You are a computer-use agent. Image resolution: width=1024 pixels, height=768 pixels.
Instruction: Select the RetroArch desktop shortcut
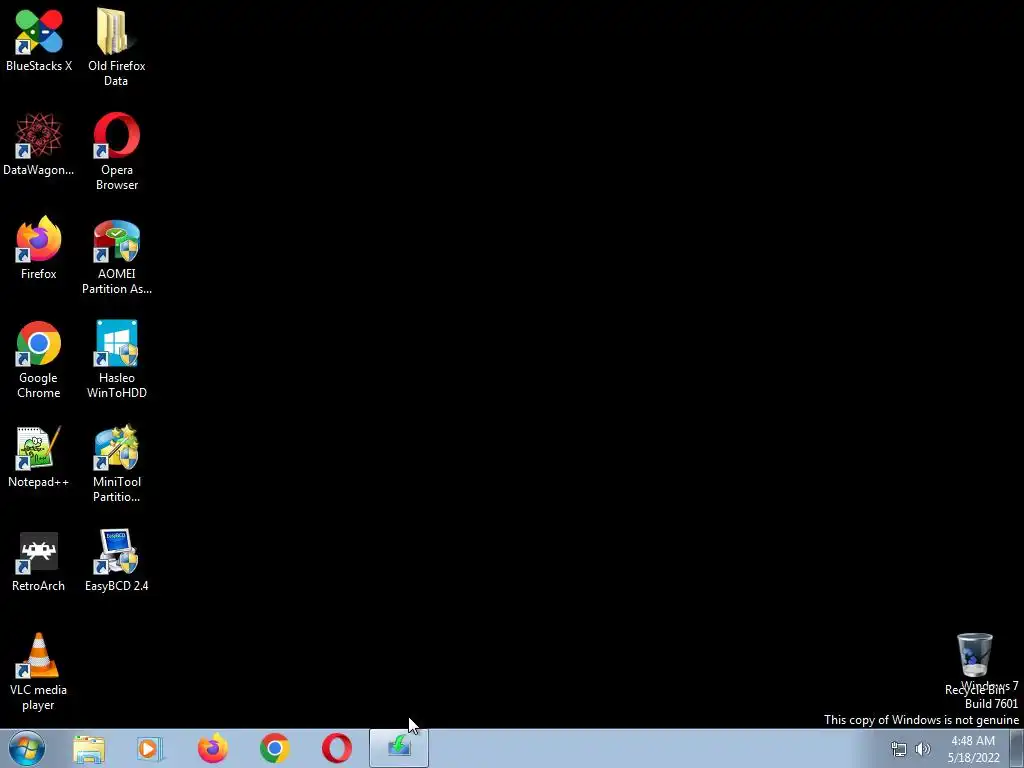pyautogui.click(x=39, y=561)
